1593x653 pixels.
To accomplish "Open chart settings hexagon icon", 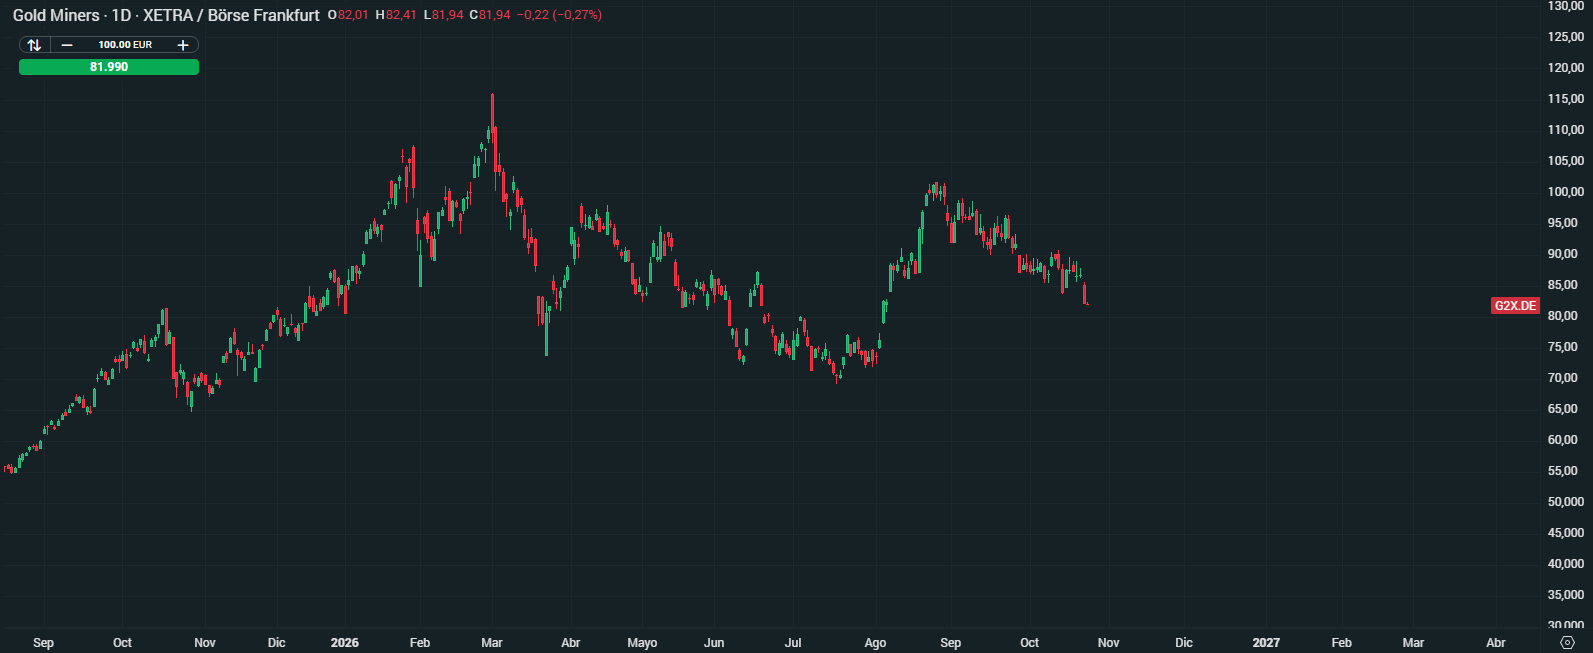I will point(1568,643).
